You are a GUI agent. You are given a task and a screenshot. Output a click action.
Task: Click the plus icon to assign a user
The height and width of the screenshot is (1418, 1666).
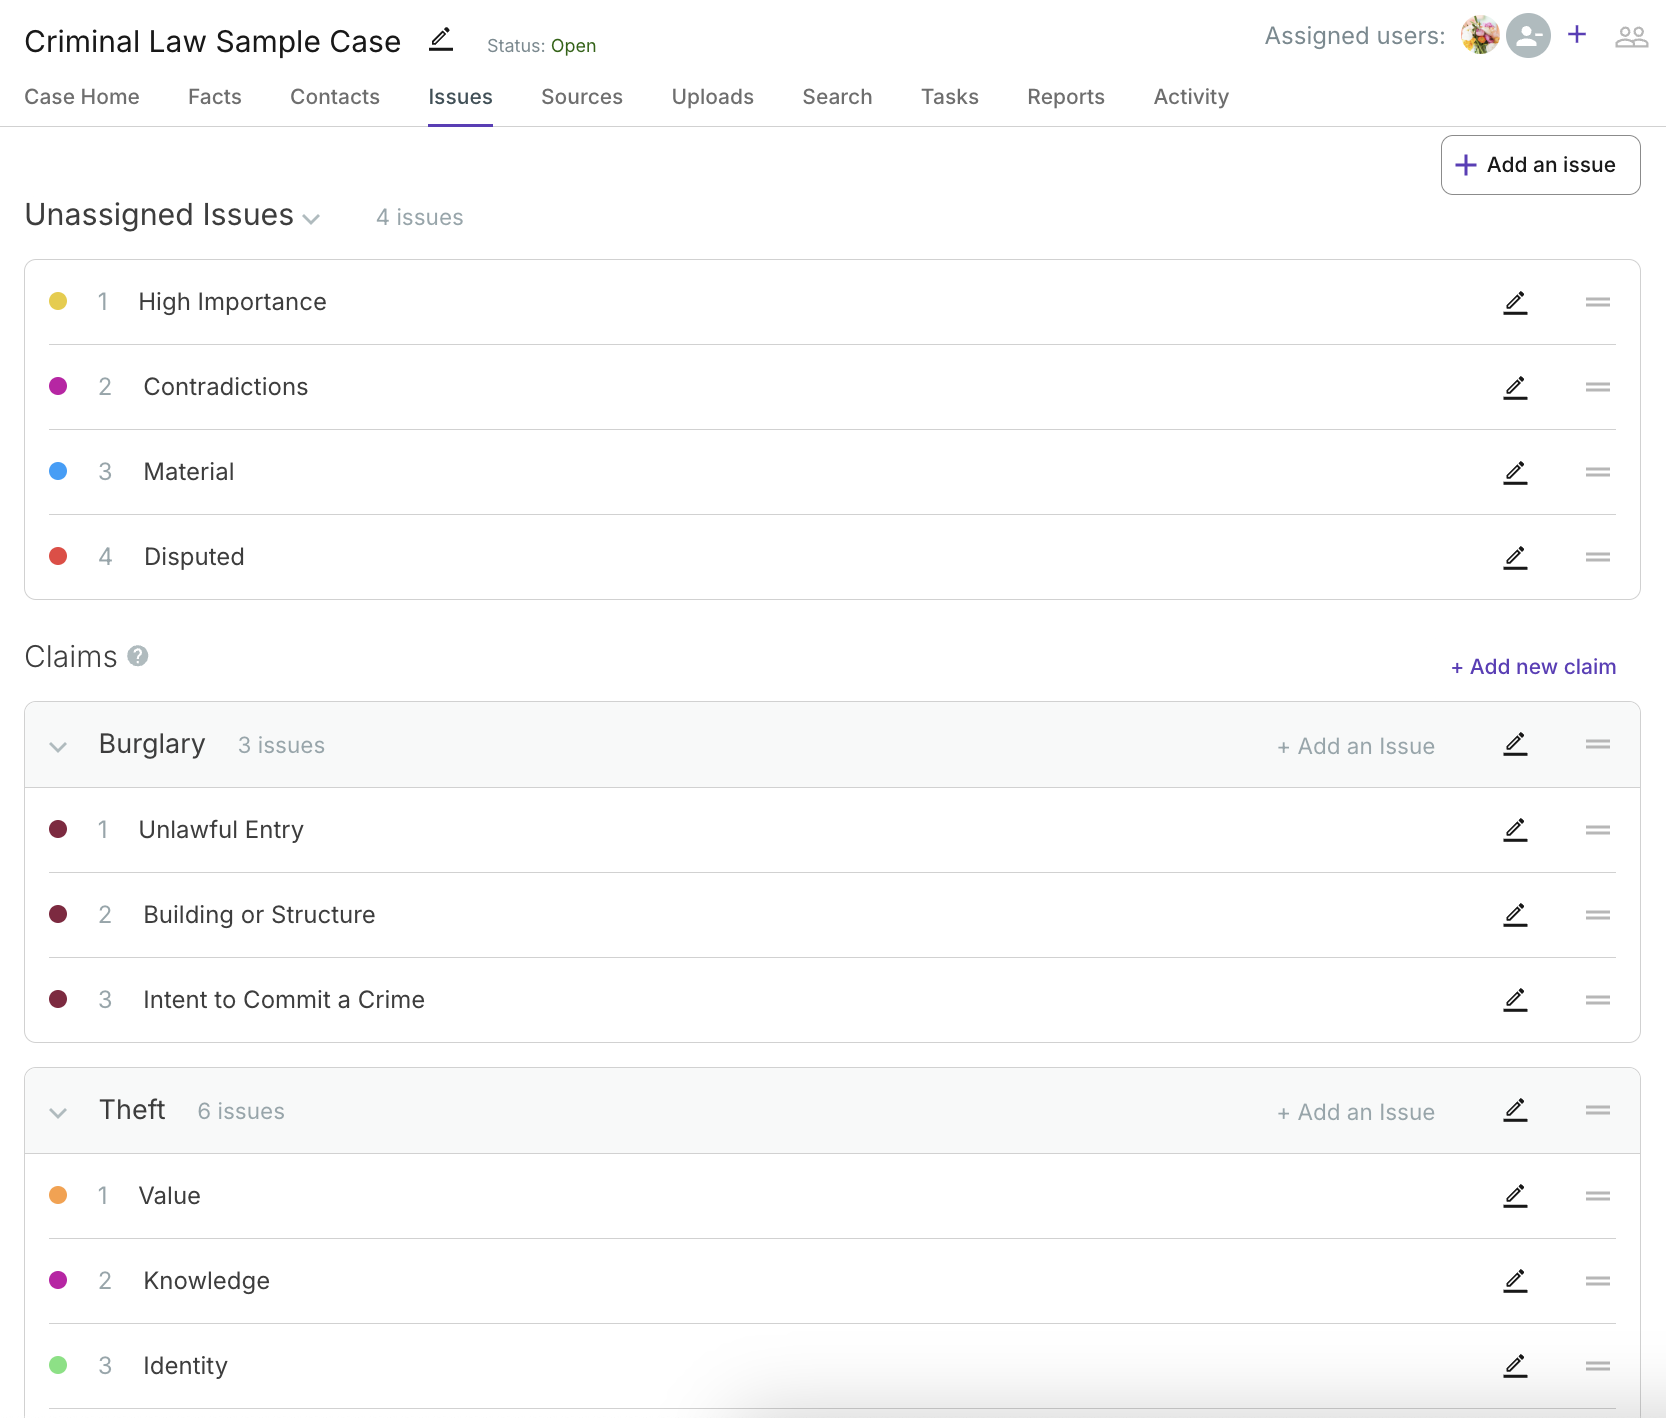click(x=1577, y=35)
